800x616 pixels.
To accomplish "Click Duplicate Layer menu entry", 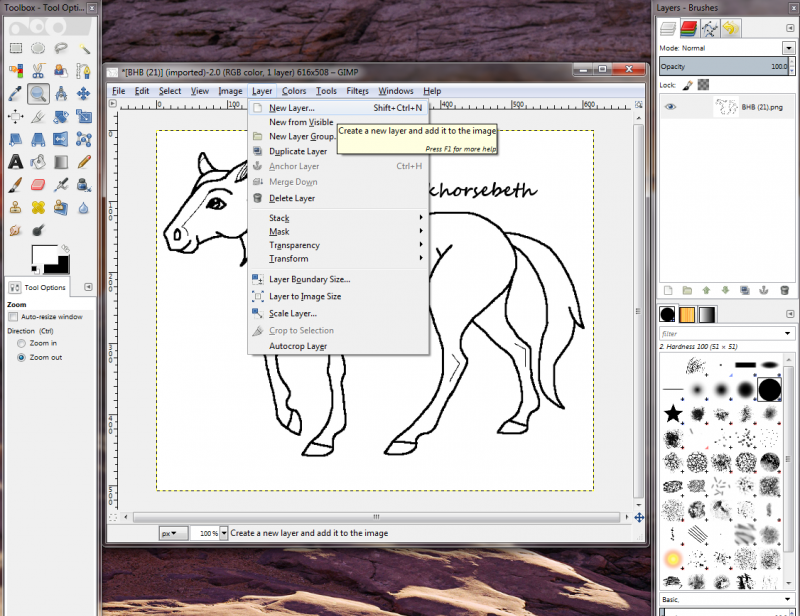I will (338, 151).
